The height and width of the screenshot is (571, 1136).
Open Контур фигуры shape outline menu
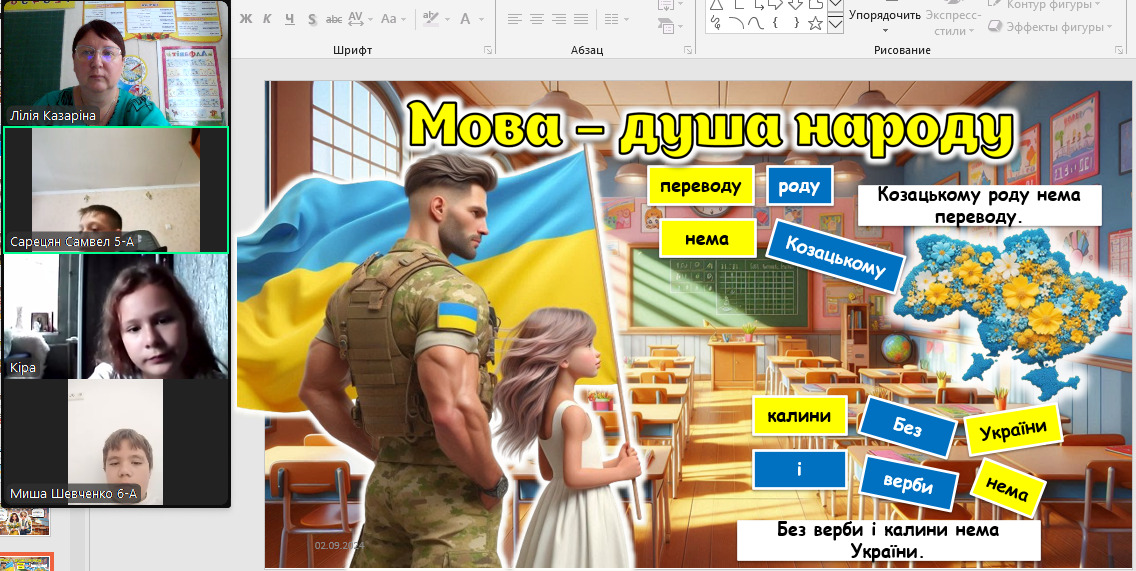(x=1052, y=5)
